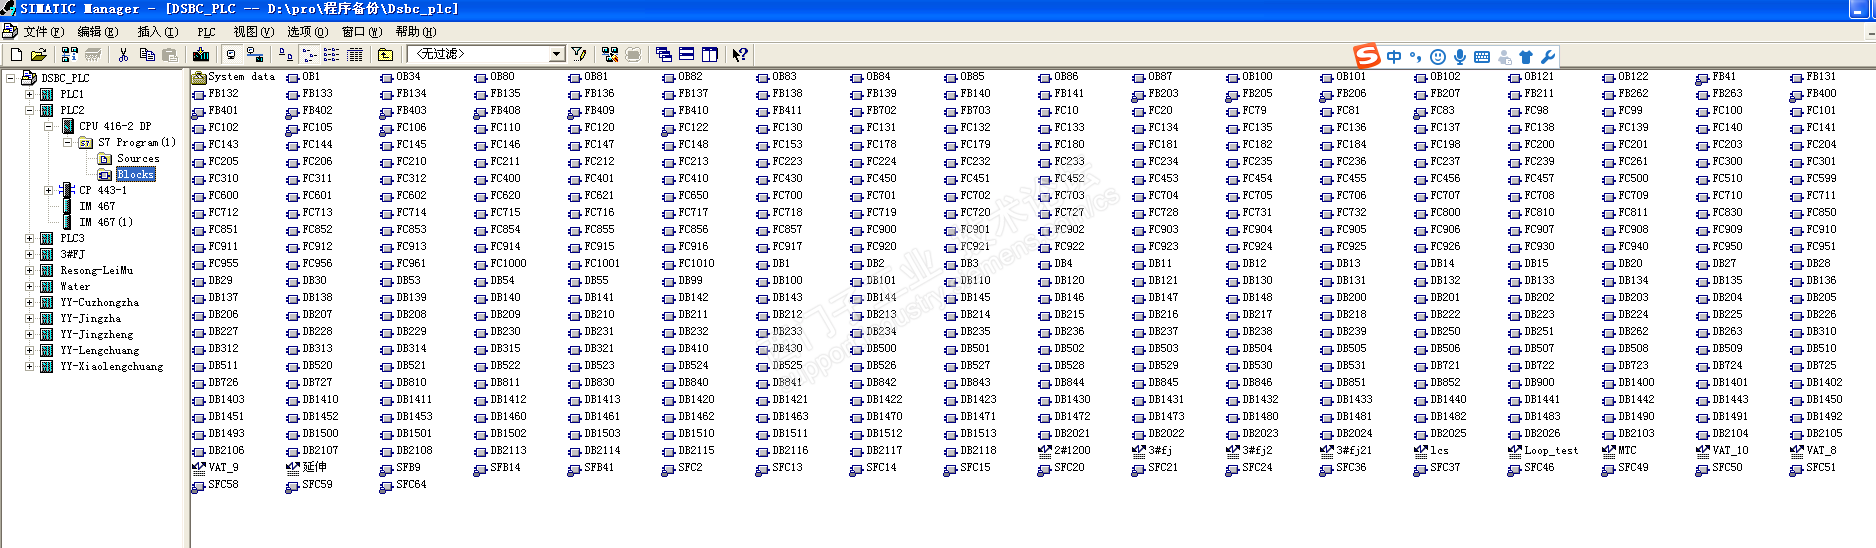Image resolution: width=1876 pixels, height=548 pixels.
Task: Click the New project toolbar icon
Action: (x=16, y=54)
